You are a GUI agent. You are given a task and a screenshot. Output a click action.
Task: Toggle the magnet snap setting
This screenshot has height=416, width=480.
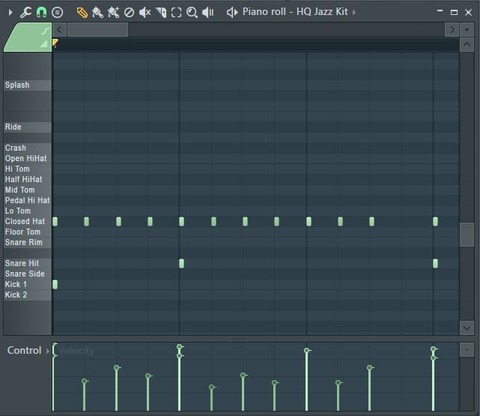(41, 12)
